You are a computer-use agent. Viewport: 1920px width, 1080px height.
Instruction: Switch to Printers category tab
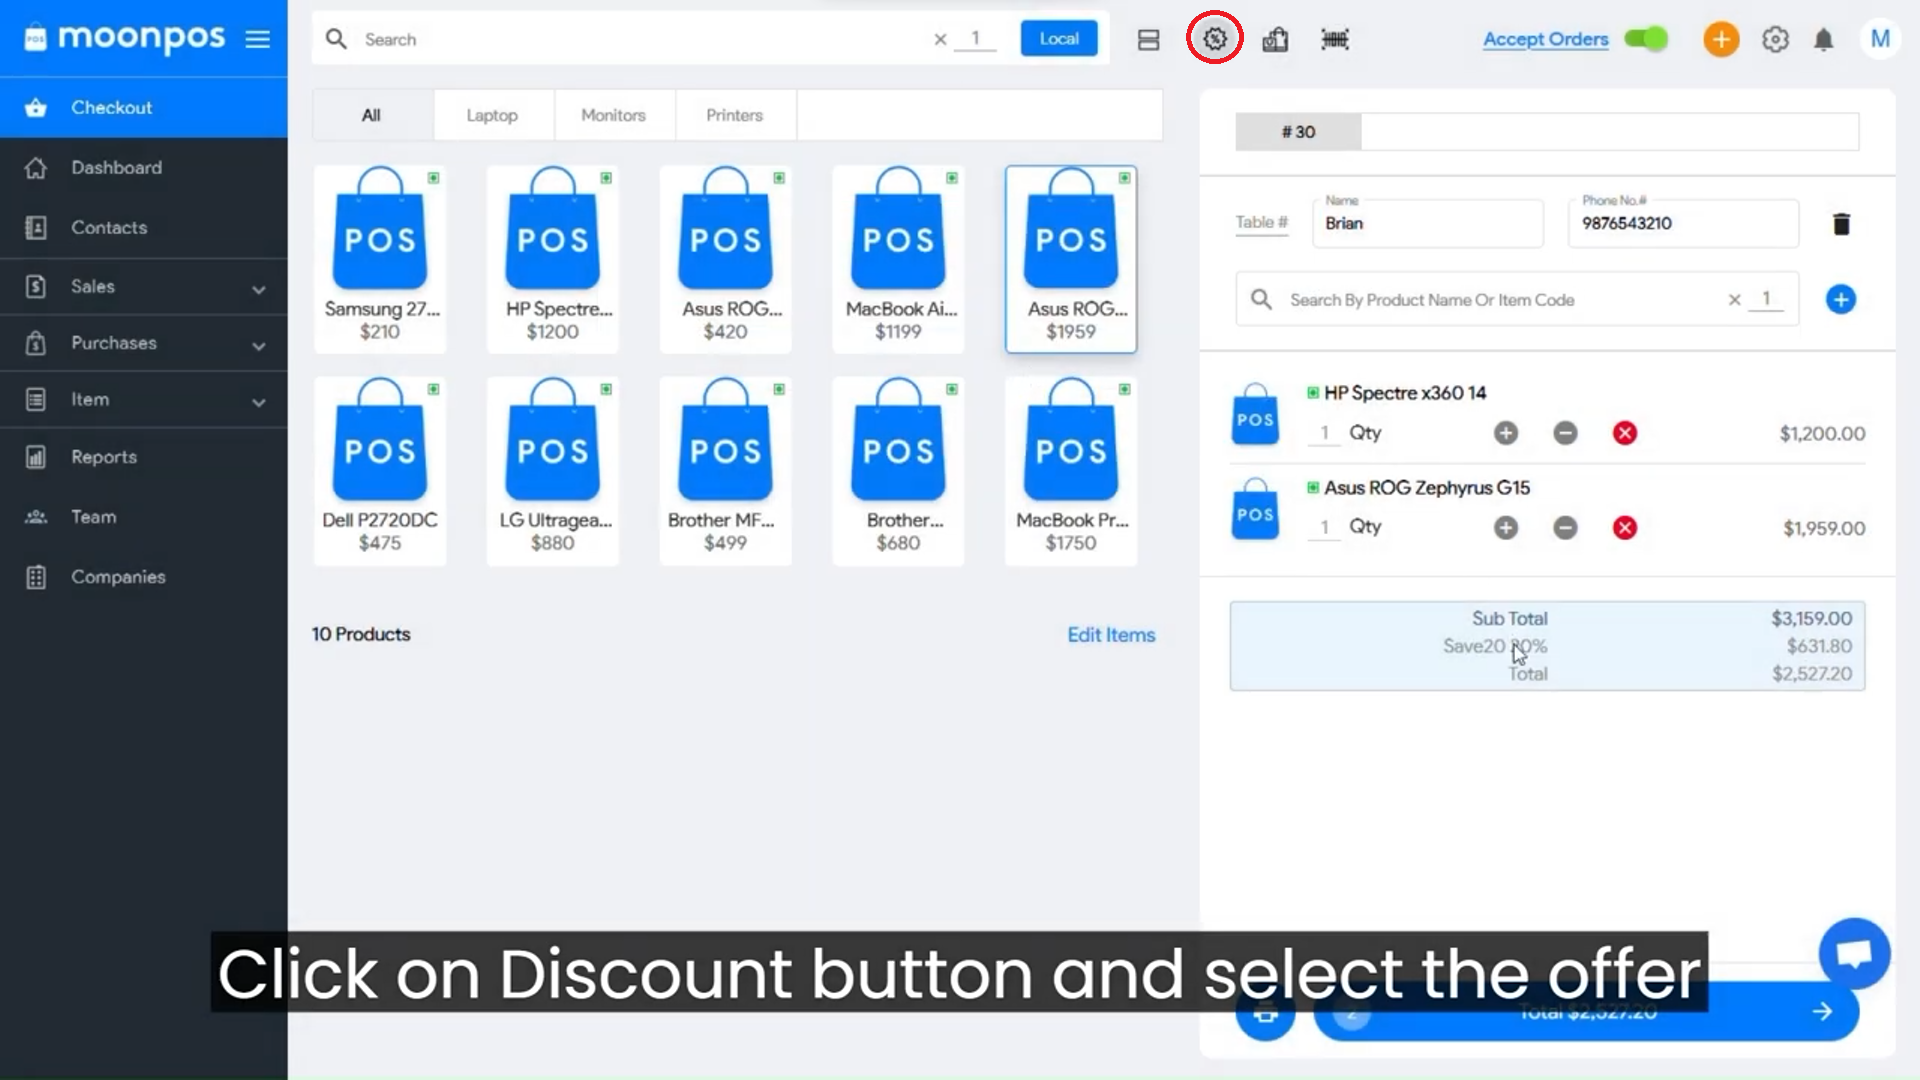click(735, 115)
